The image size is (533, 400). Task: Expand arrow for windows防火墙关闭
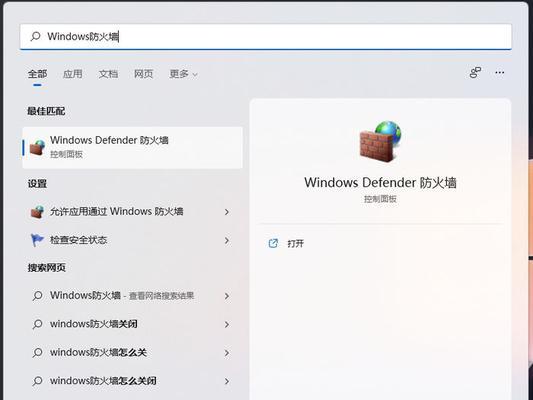227,325
